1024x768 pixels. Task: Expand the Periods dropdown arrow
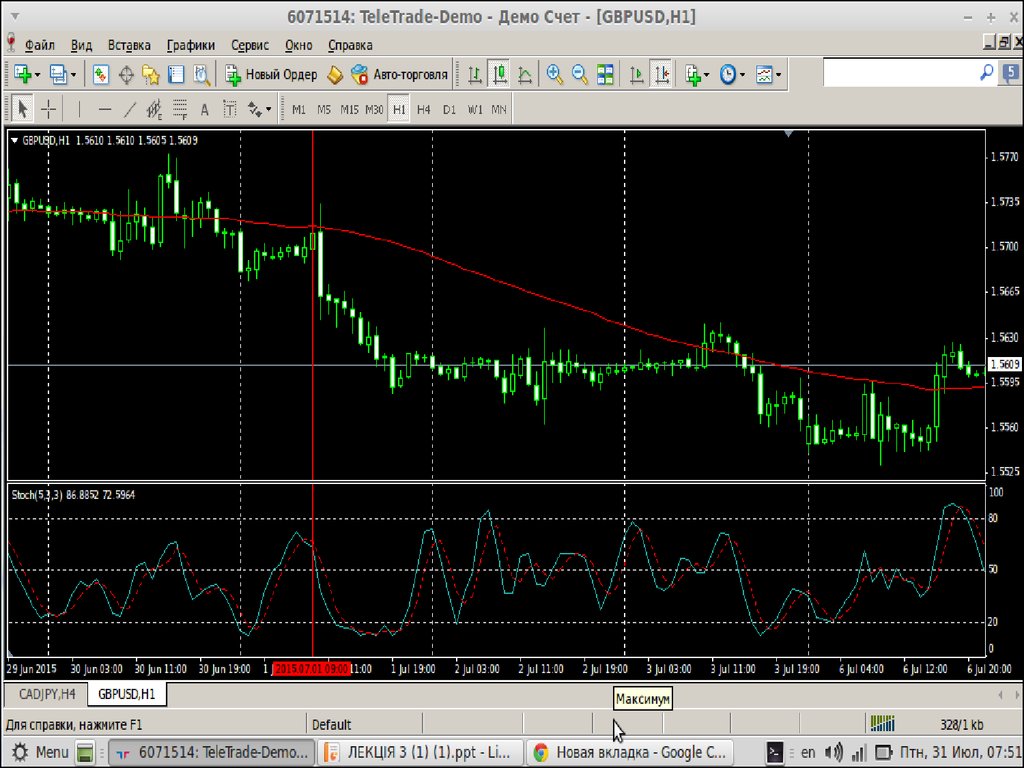point(743,75)
